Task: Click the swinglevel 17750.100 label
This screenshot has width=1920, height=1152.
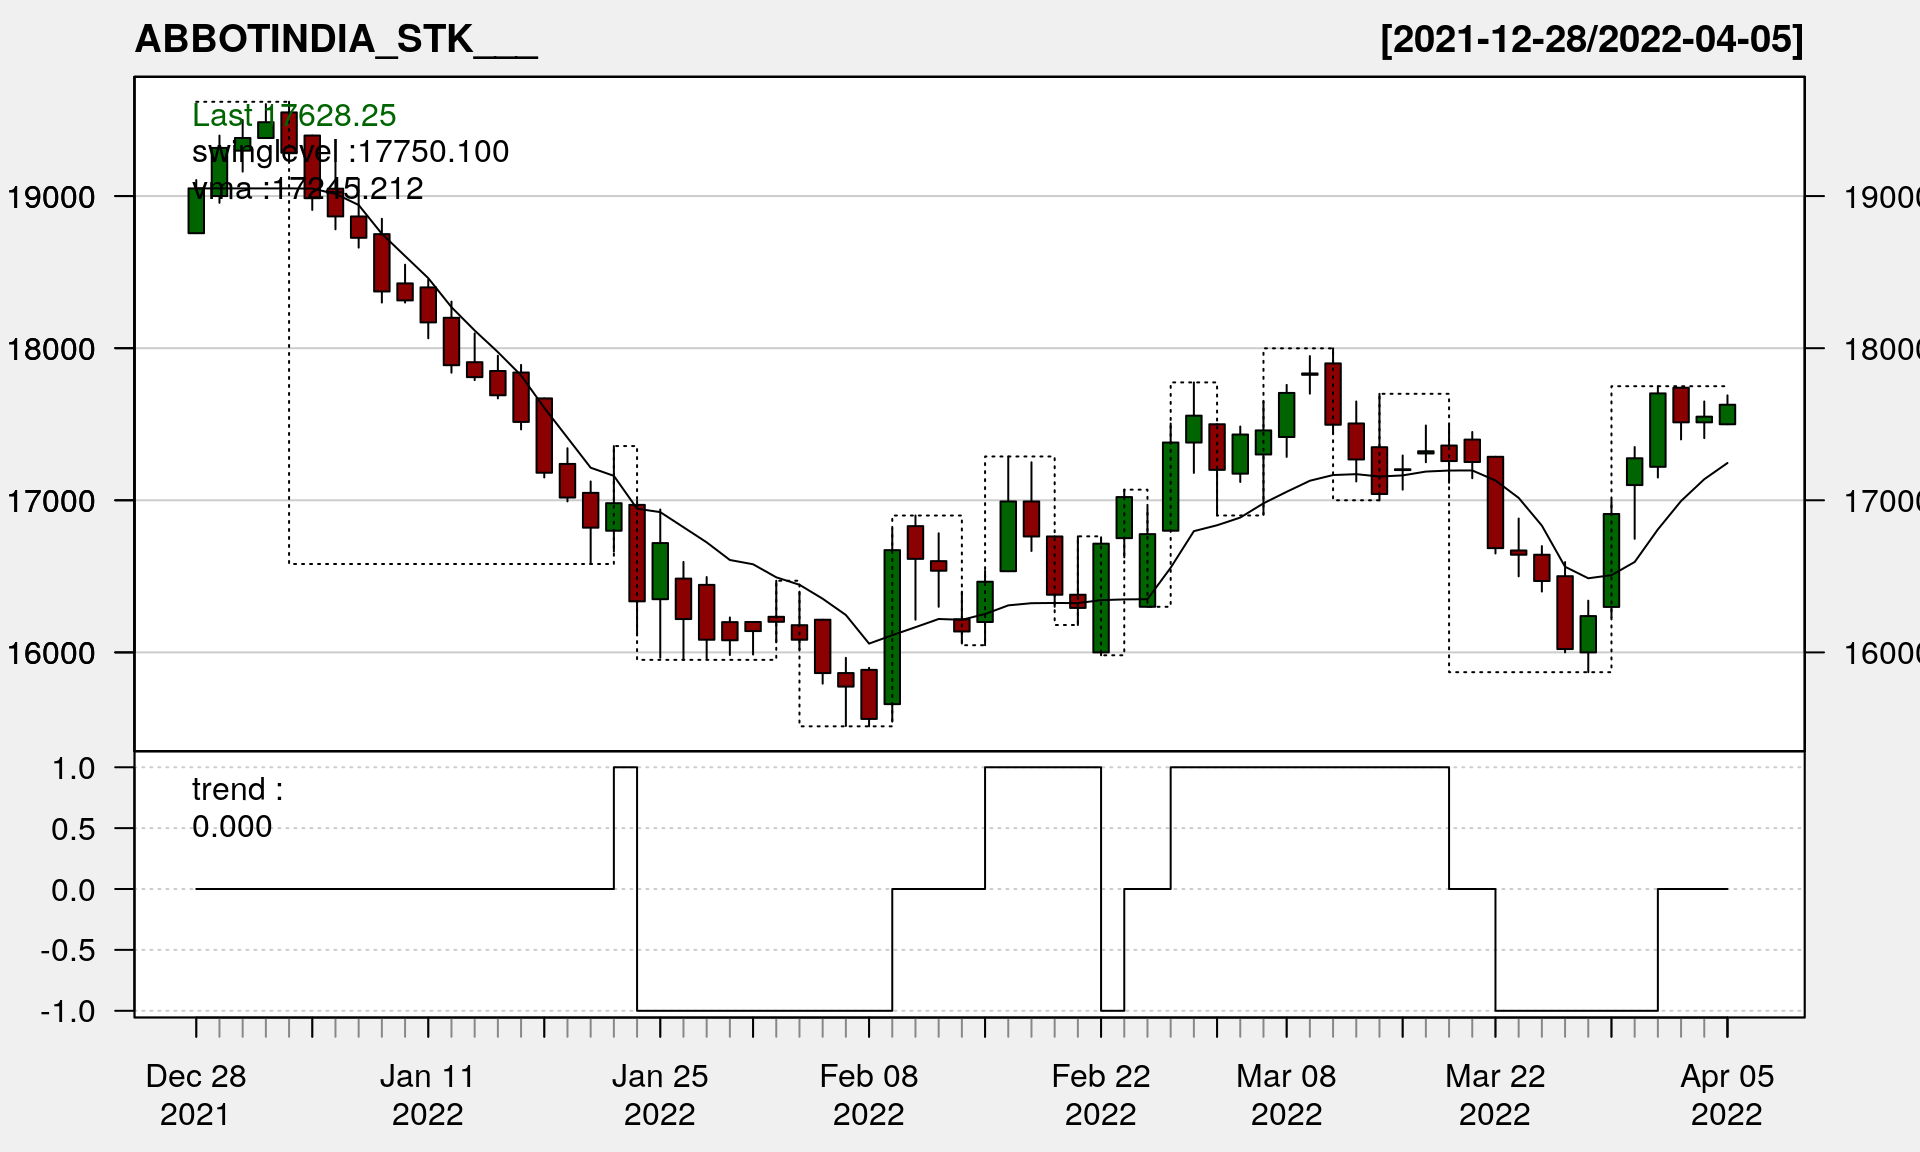Action: [x=350, y=152]
